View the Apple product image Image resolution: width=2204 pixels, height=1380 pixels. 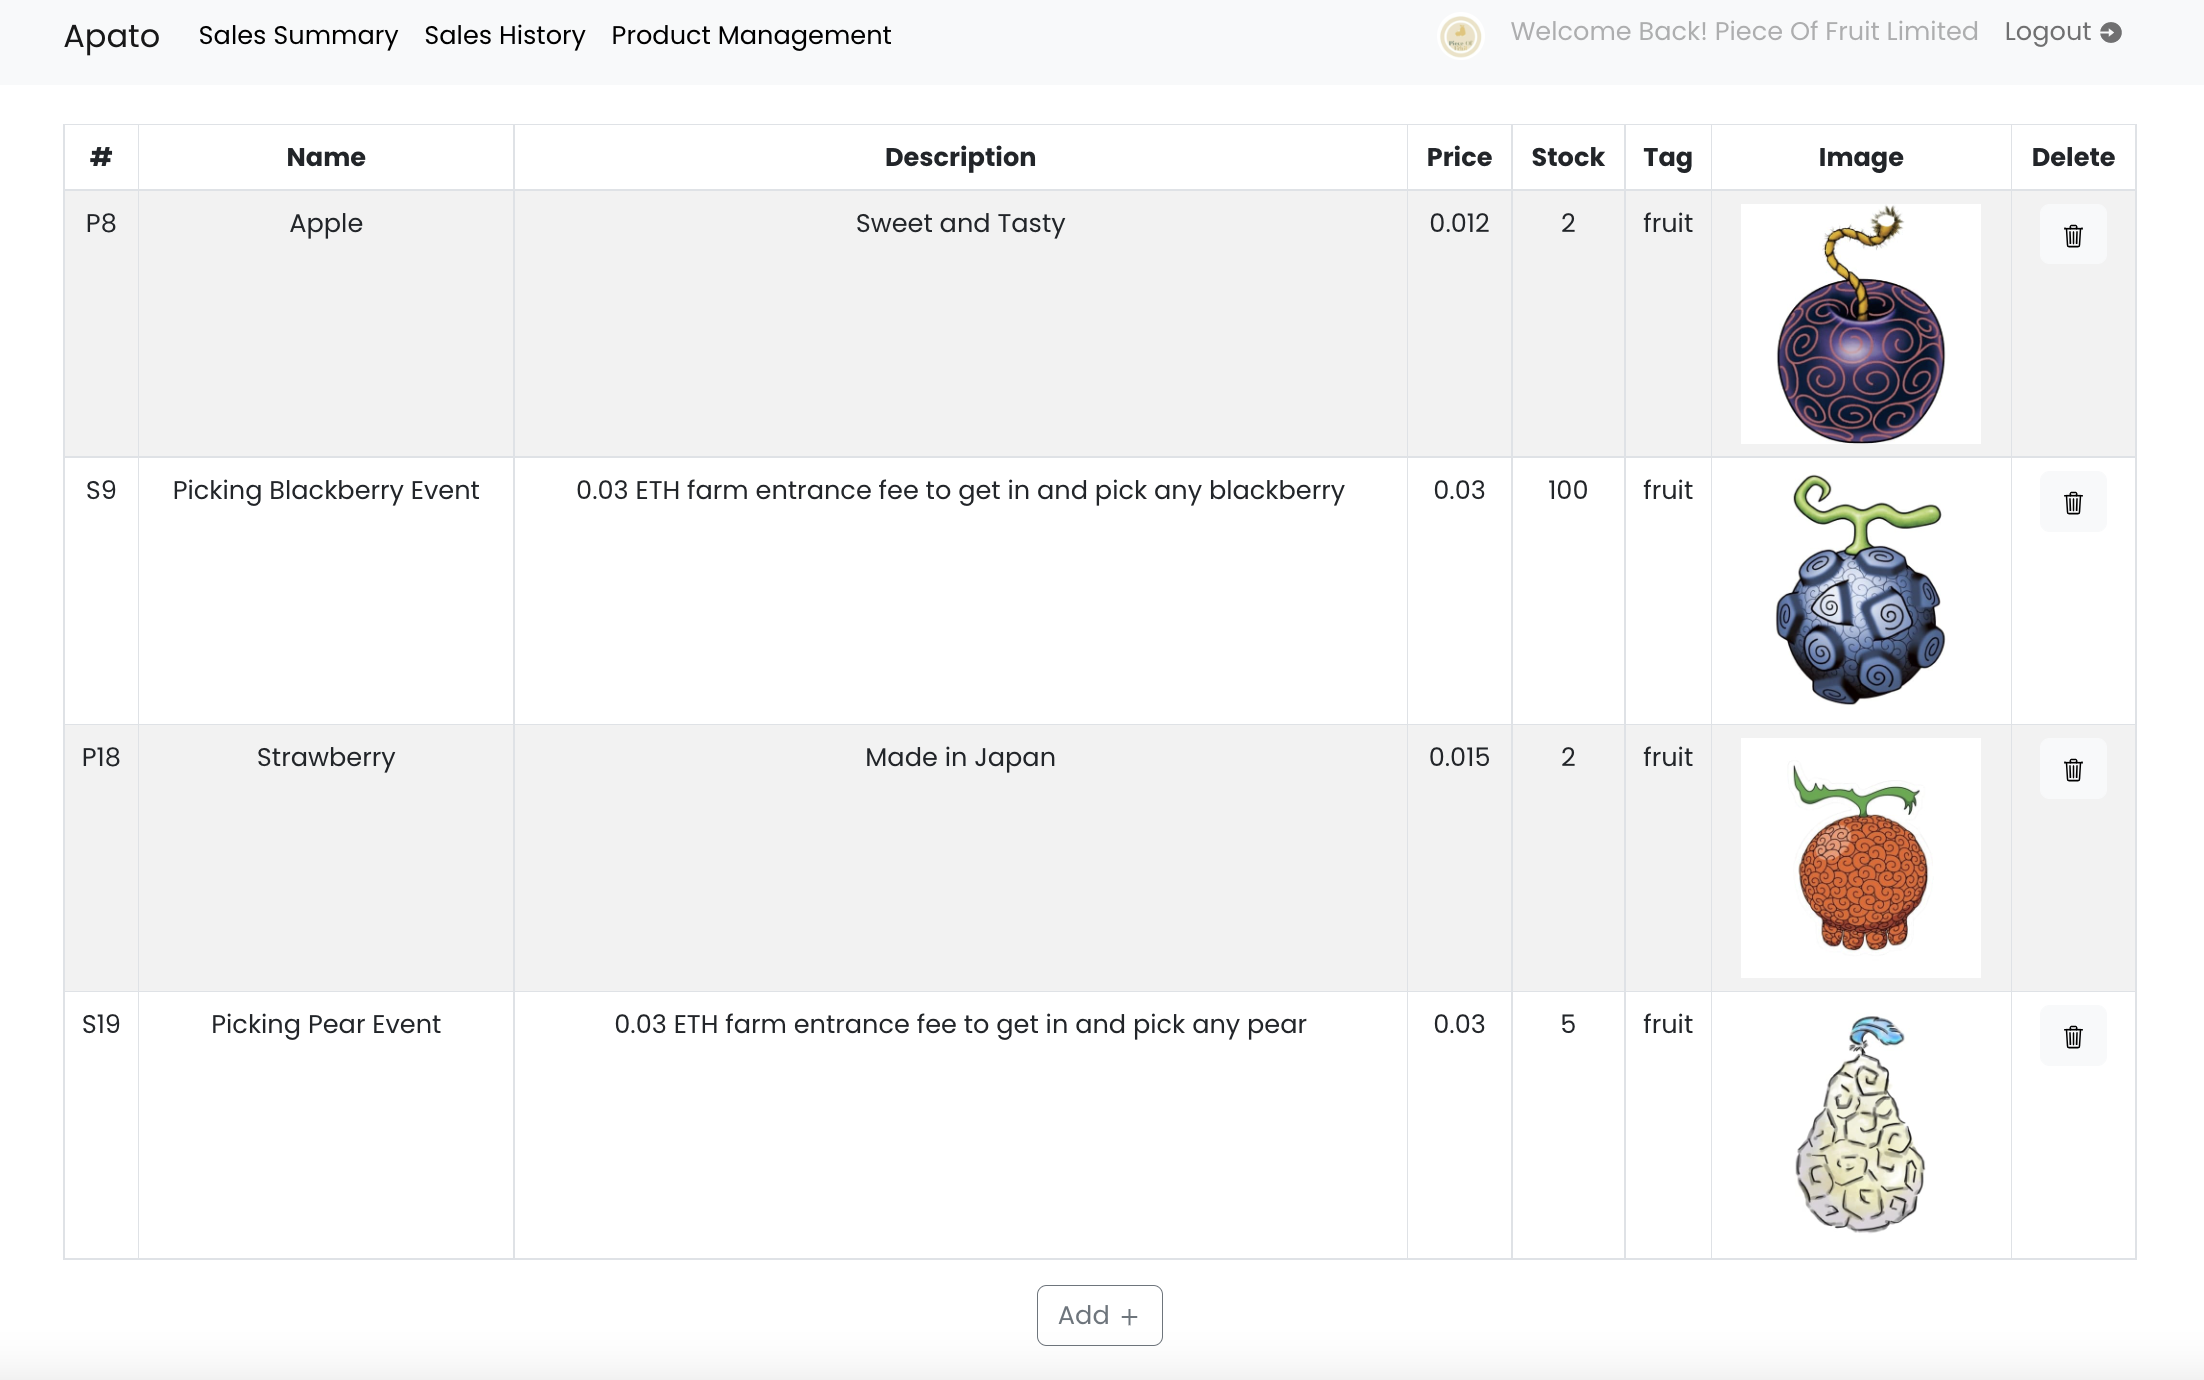(x=1860, y=324)
